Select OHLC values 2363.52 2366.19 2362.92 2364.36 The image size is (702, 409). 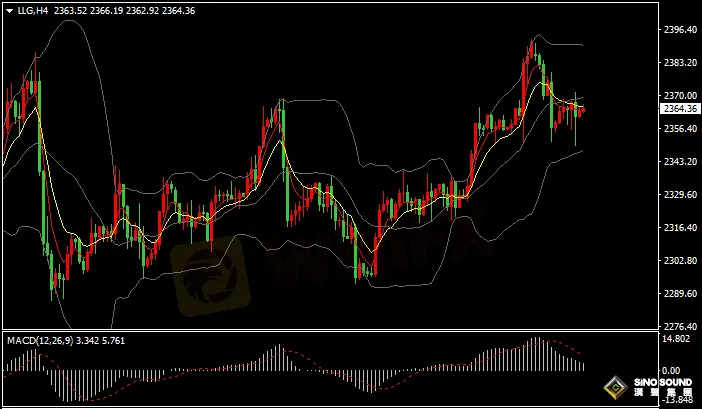coord(124,11)
